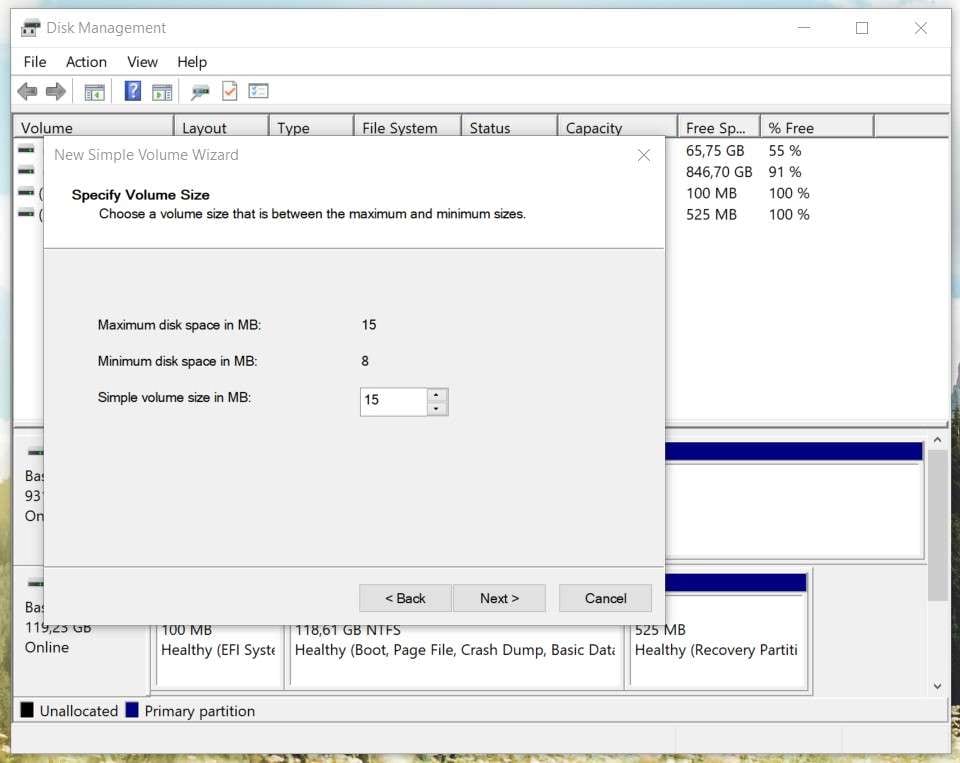Click the Back arrow toolbar icon
Viewport: 960px width, 763px height.
click(x=28, y=92)
